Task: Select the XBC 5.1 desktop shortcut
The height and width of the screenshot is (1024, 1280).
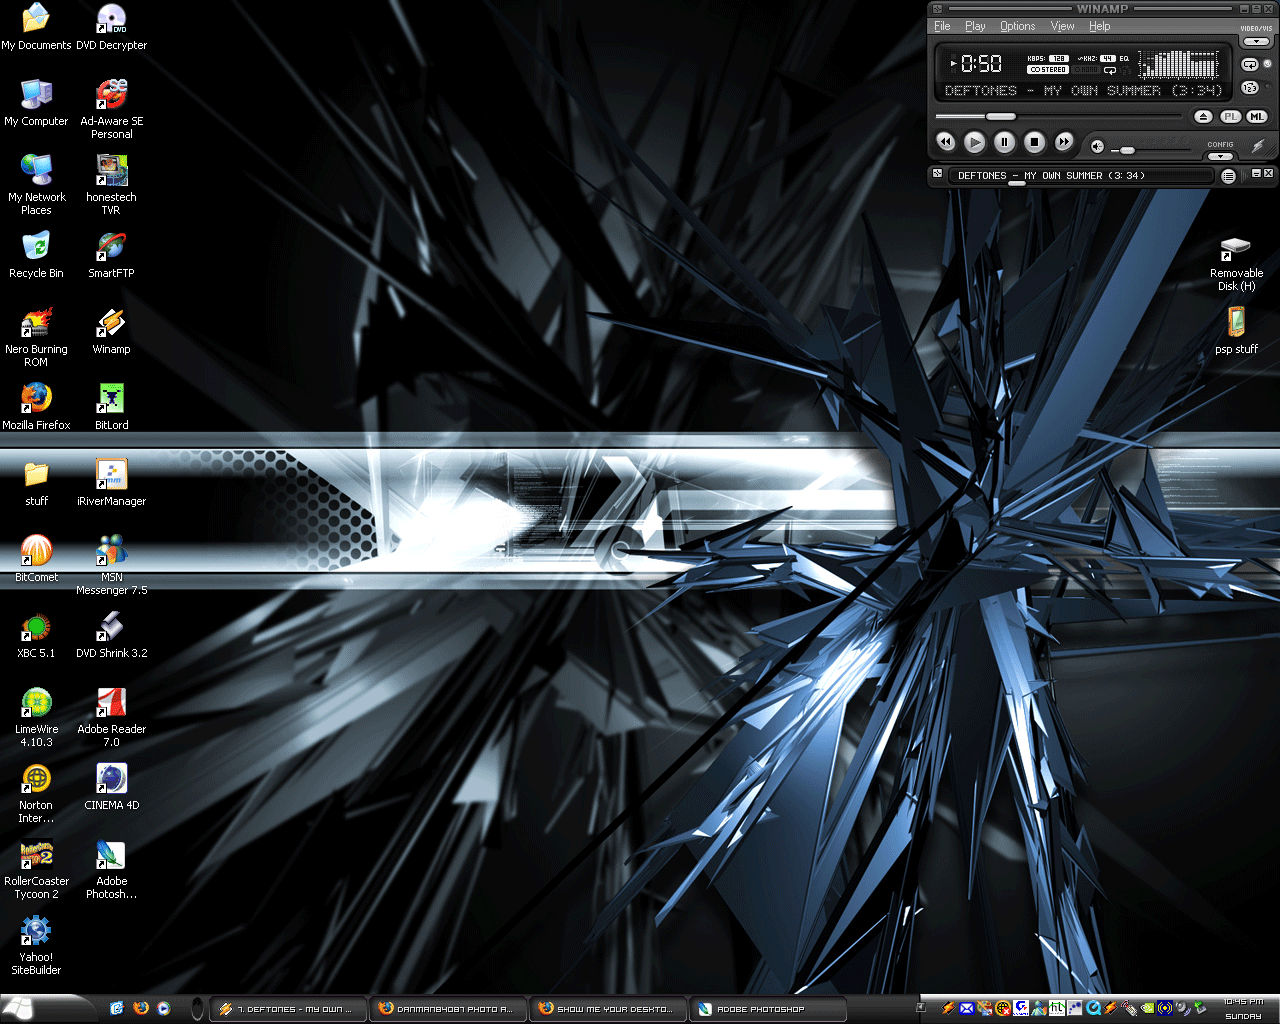Action: [x=36, y=635]
